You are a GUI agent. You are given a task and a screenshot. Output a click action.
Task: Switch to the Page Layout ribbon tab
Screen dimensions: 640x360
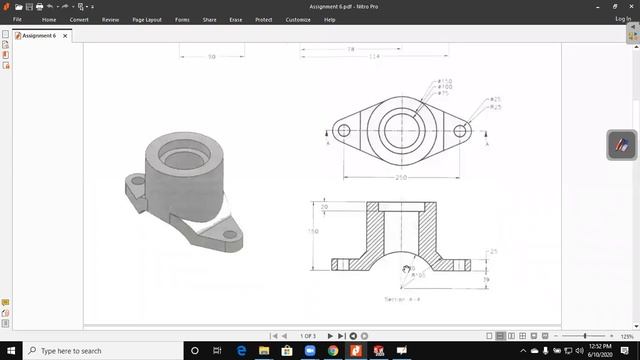(x=147, y=20)
